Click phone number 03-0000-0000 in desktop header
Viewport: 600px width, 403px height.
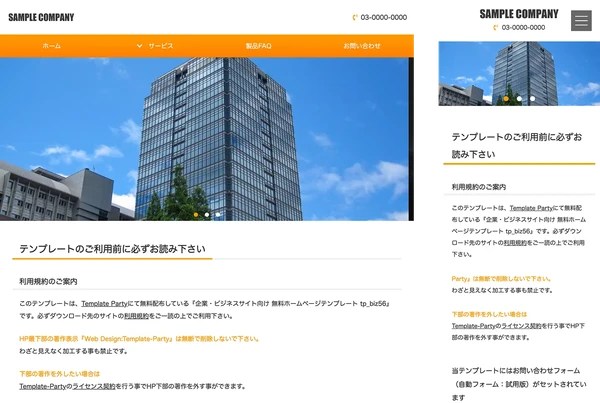pyautogui.click(x=384, y=17)
